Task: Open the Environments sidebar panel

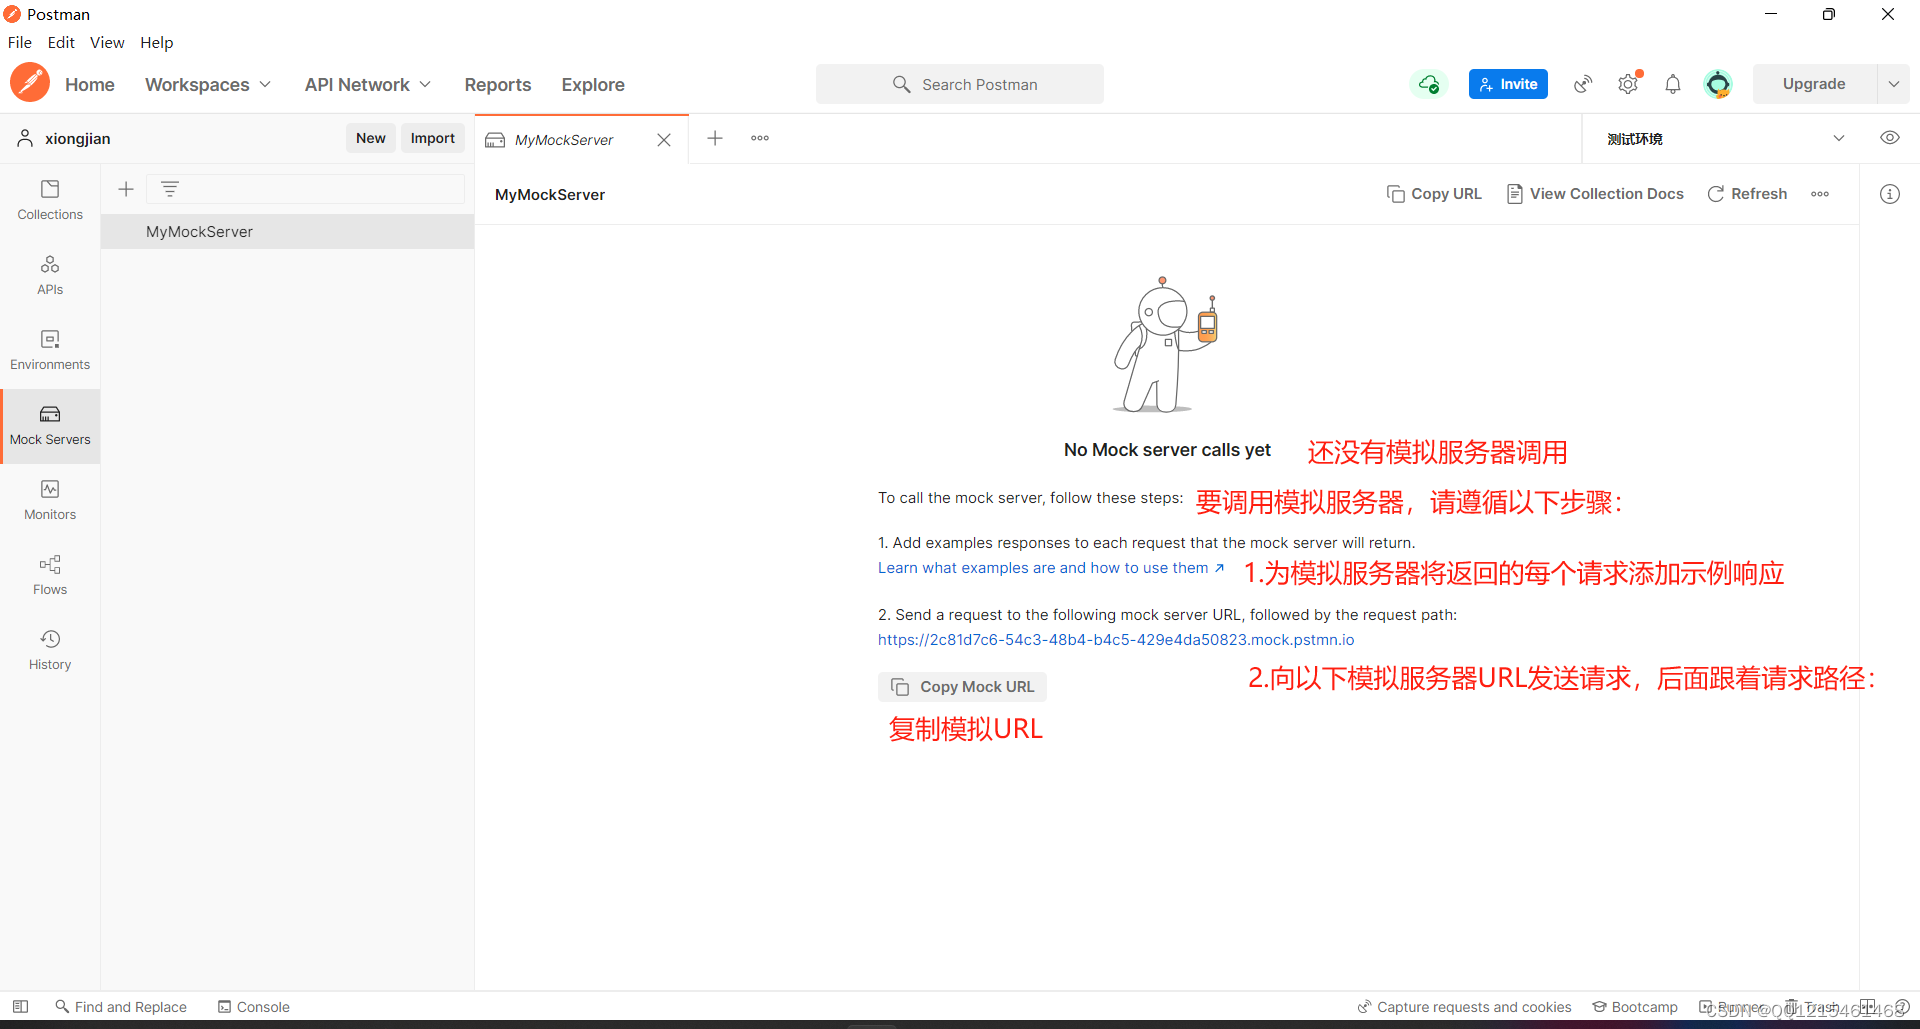Action: [50, 350]
